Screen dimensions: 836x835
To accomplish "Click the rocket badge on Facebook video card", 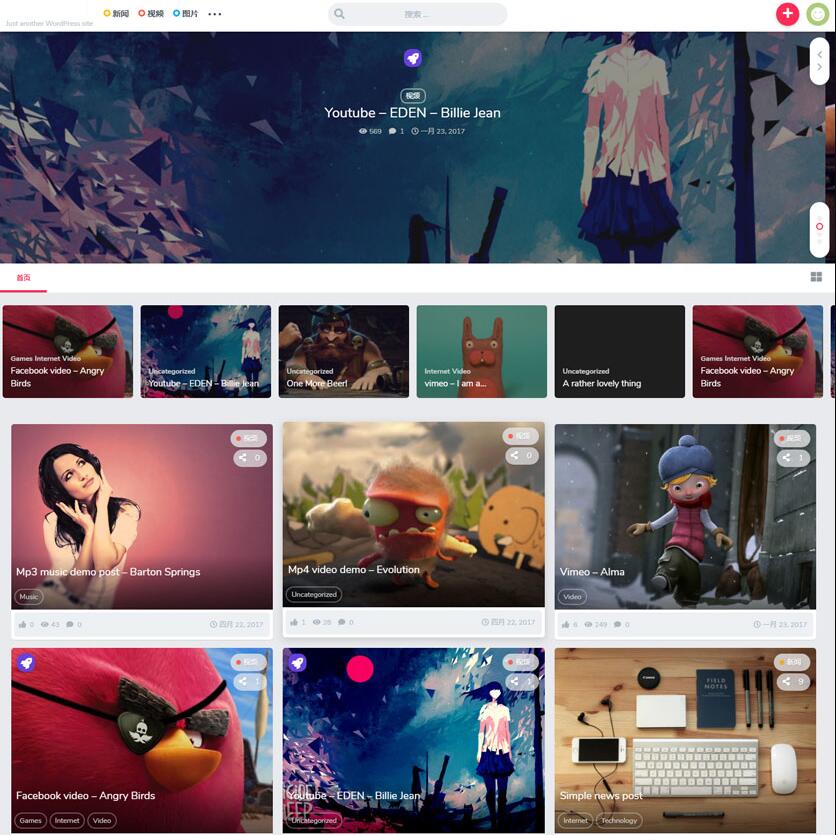I will pos(26,663).
